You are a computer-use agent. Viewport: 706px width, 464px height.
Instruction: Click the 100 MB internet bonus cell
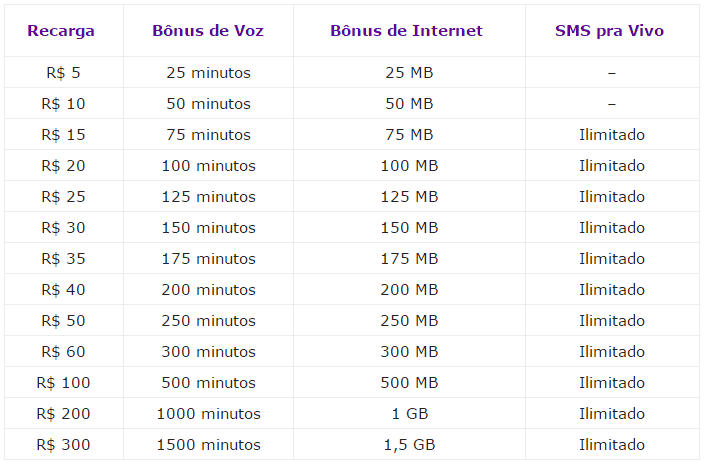coord(409,166)
